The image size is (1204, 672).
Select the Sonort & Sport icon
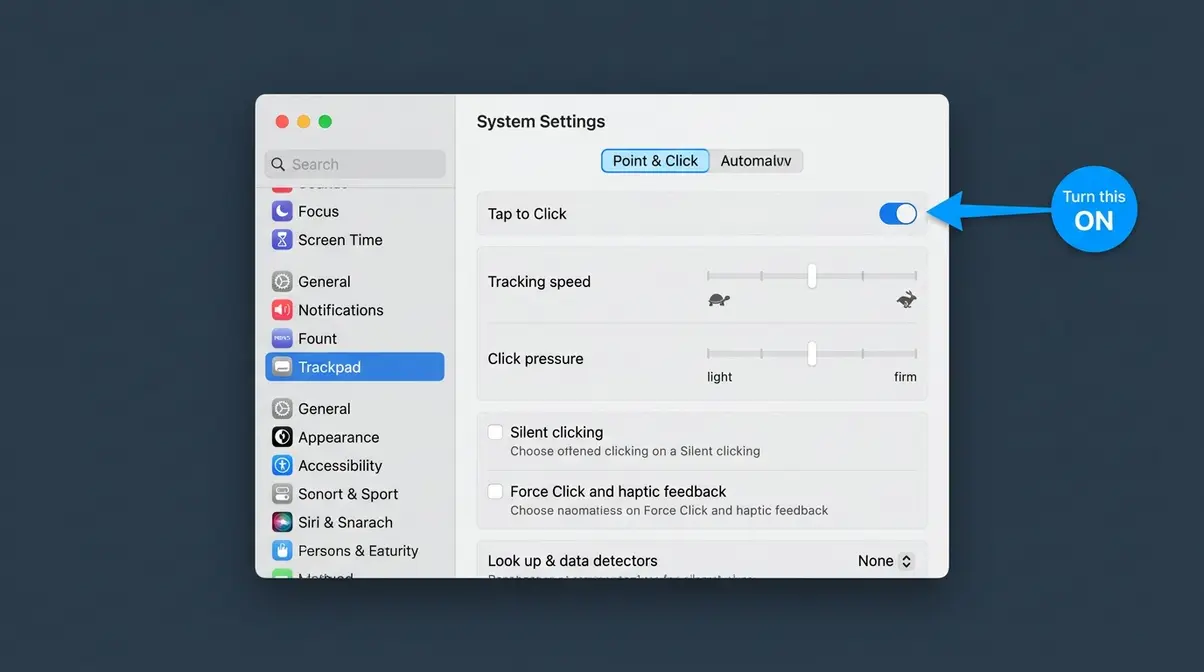pos(282,494)
